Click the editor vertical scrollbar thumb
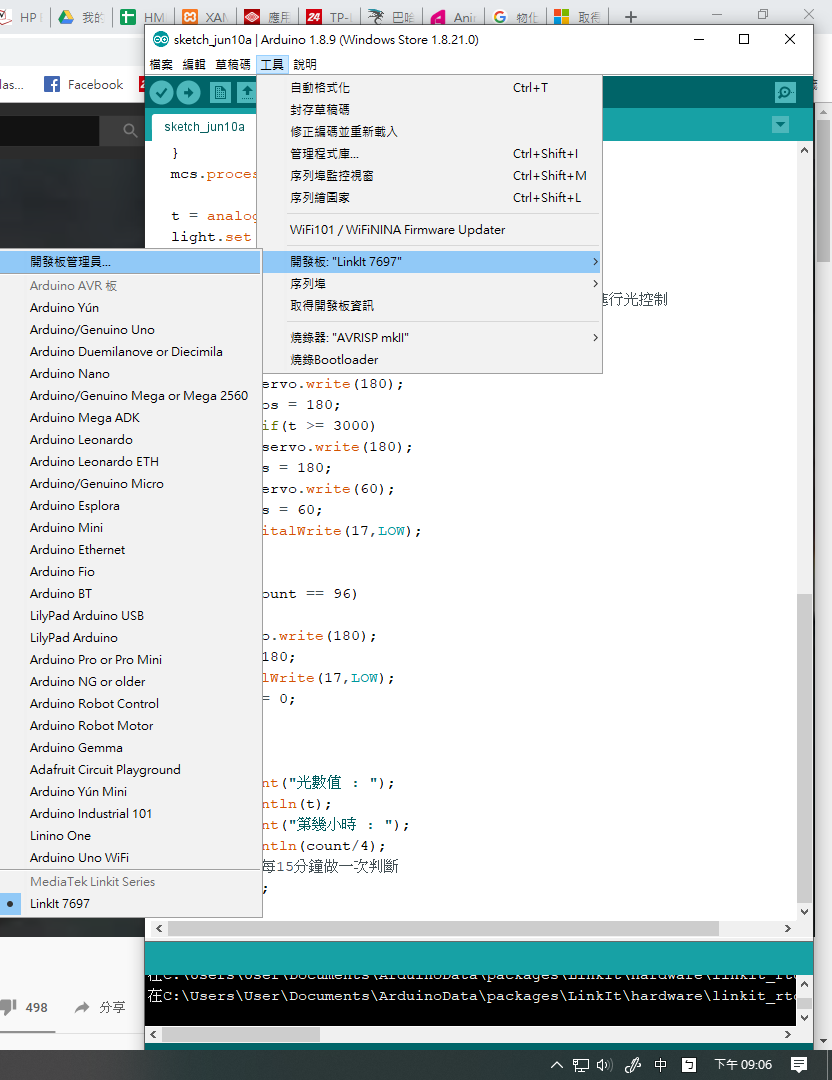Image resolution: width=832 pixels, height=1080 pixels. tap(804, 747)
